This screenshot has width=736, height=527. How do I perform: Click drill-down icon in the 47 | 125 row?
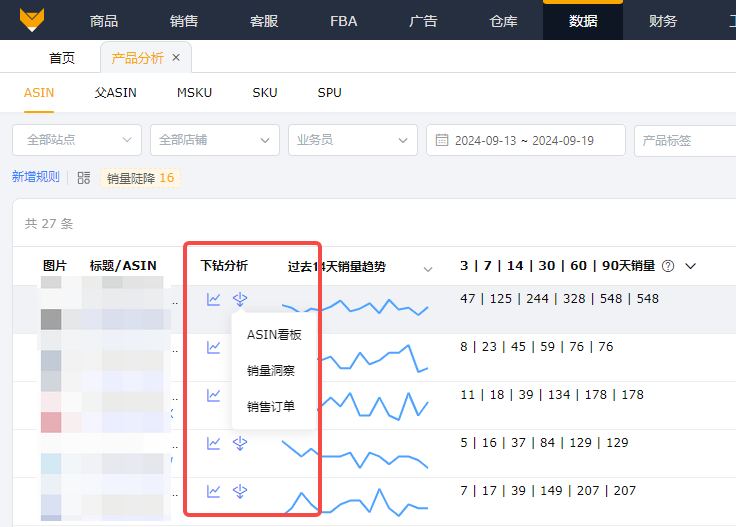pos(240,299)
